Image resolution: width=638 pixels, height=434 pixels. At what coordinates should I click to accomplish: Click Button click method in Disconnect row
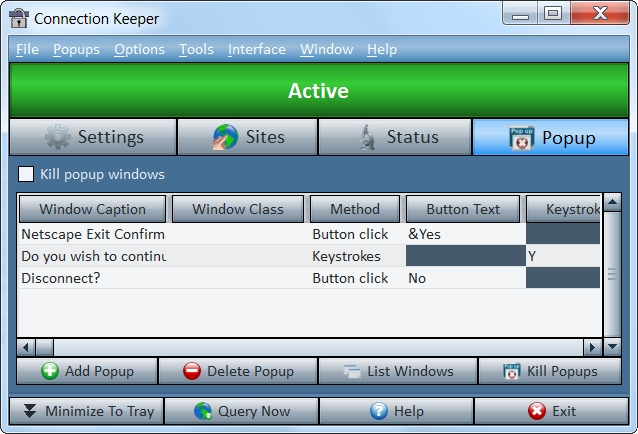[x=358, y=278]
